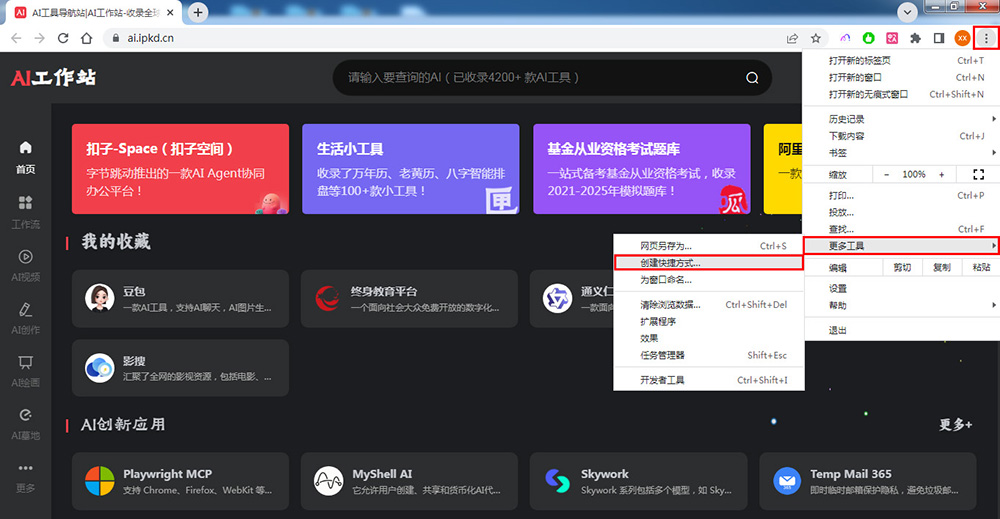Click 剪切 in the edit row

pos(902,268)
